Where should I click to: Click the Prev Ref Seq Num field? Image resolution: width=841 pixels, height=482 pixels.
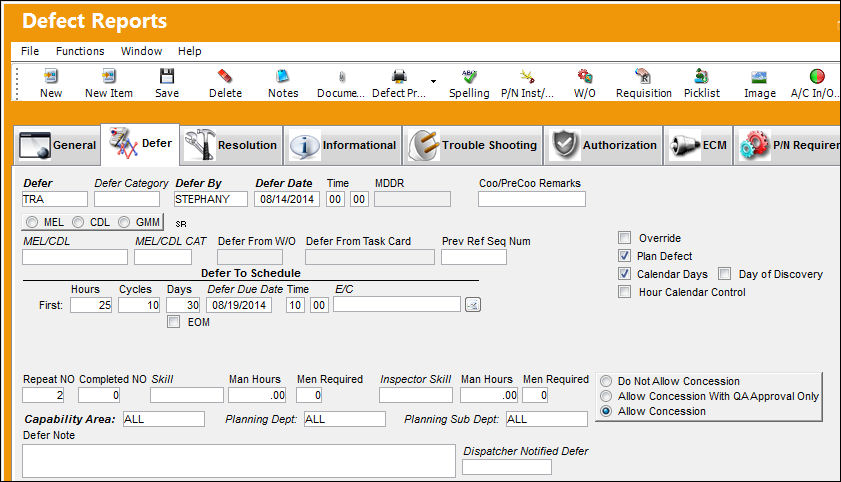(x=474, y=257)
